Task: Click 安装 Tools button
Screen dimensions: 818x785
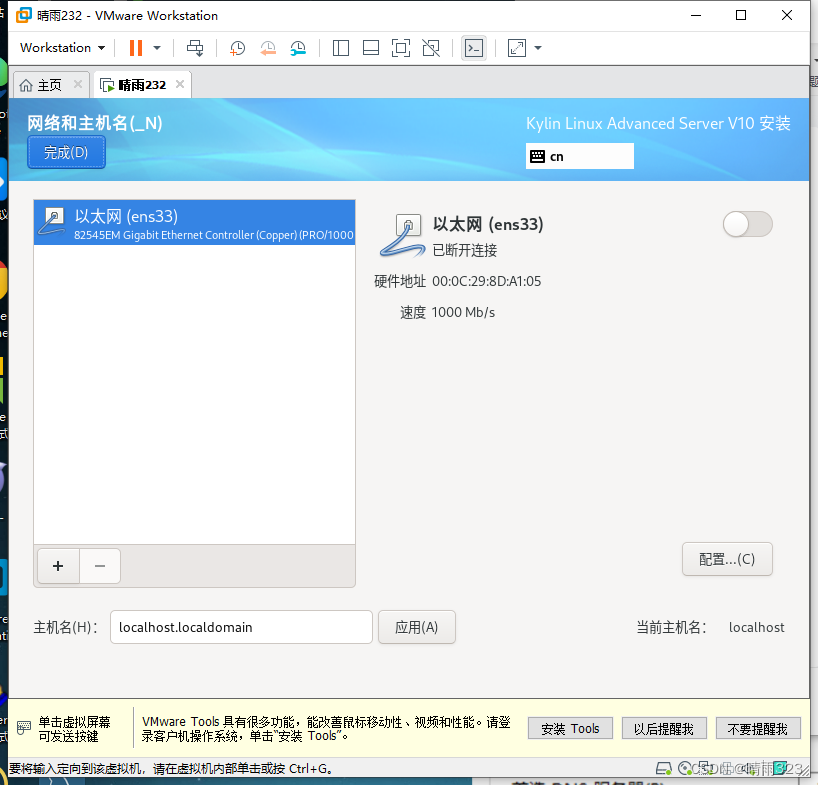Action: [x=570, y=729]
